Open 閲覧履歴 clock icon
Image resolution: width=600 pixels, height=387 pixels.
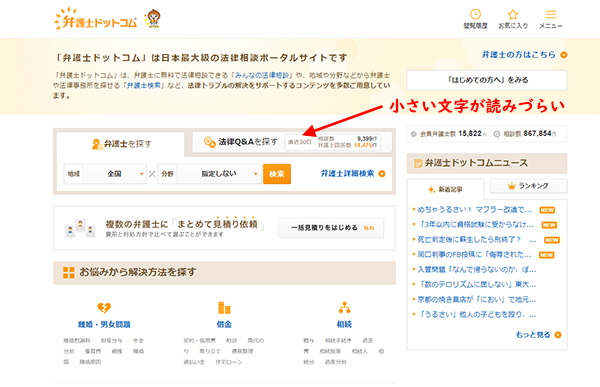tap(475, 15)
